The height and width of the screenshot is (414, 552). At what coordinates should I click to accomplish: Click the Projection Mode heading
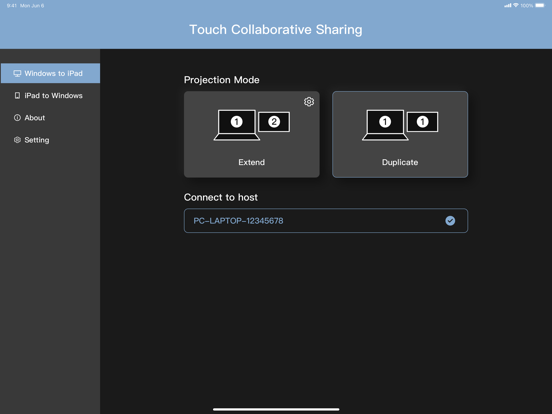(x=221, y=80)
